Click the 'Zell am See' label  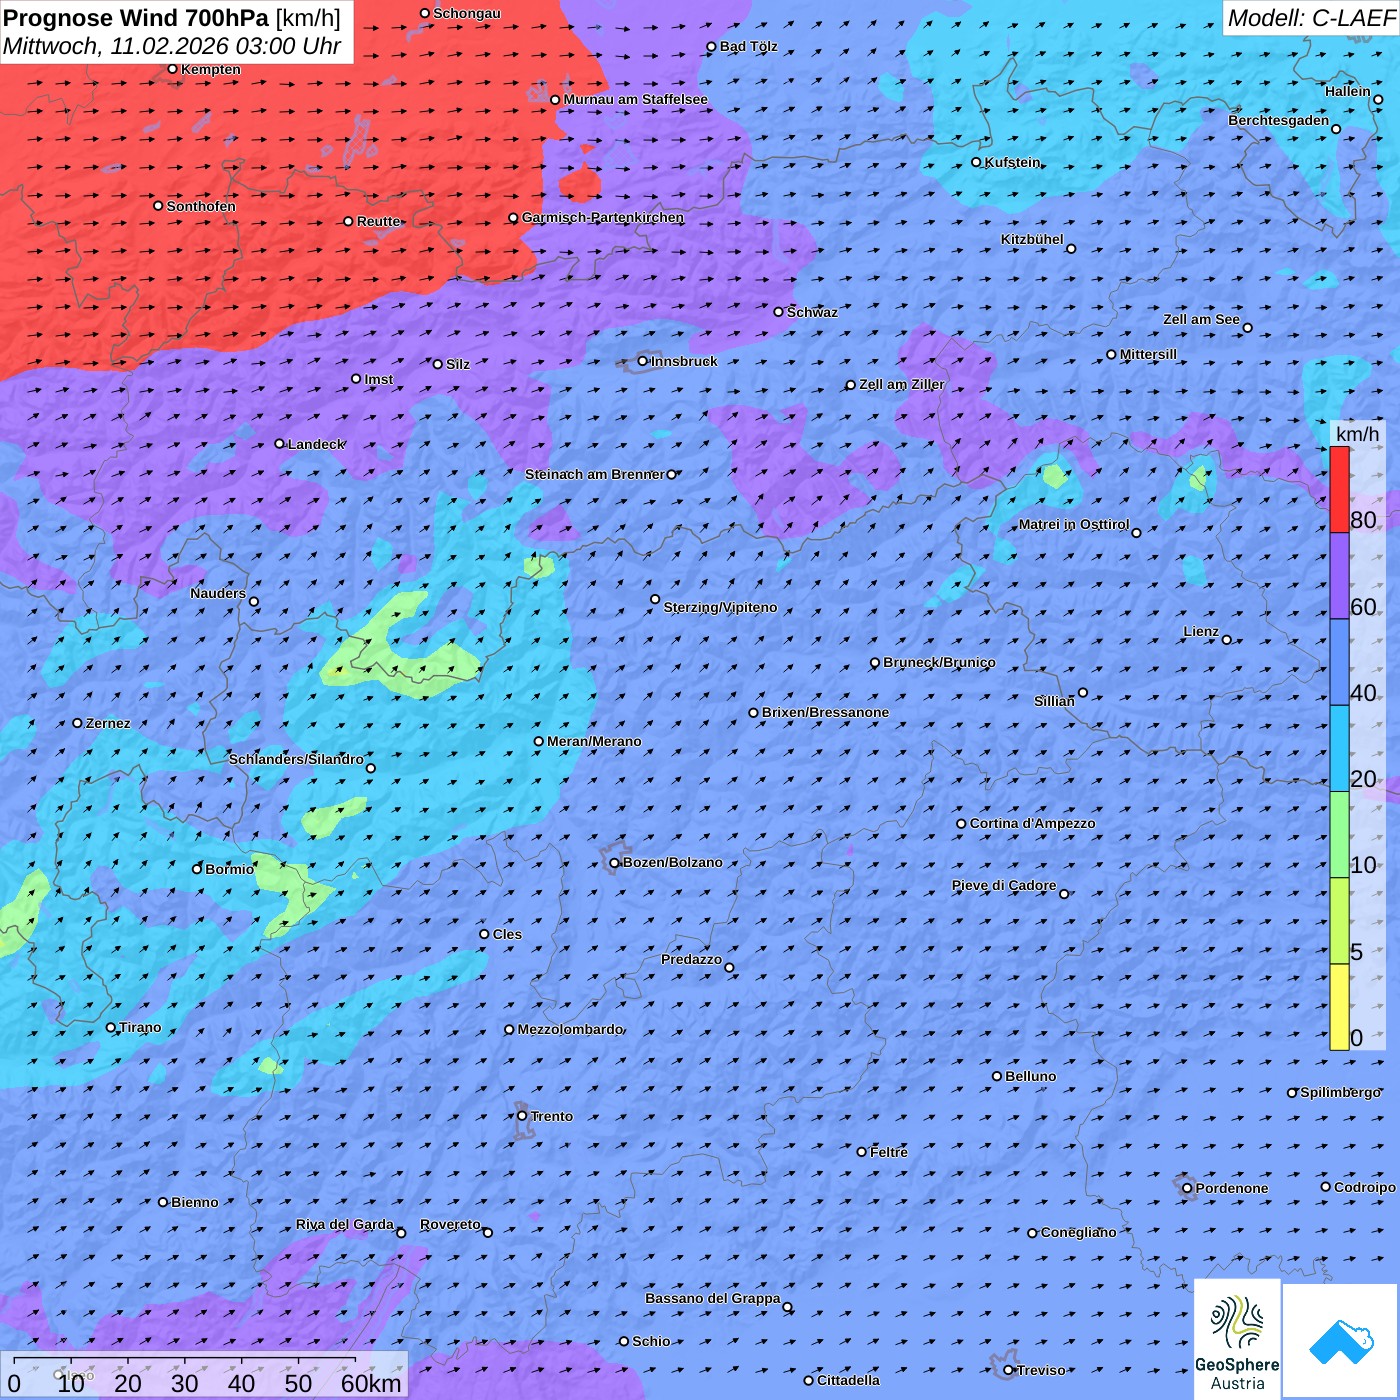click(x=1201, y=319)
